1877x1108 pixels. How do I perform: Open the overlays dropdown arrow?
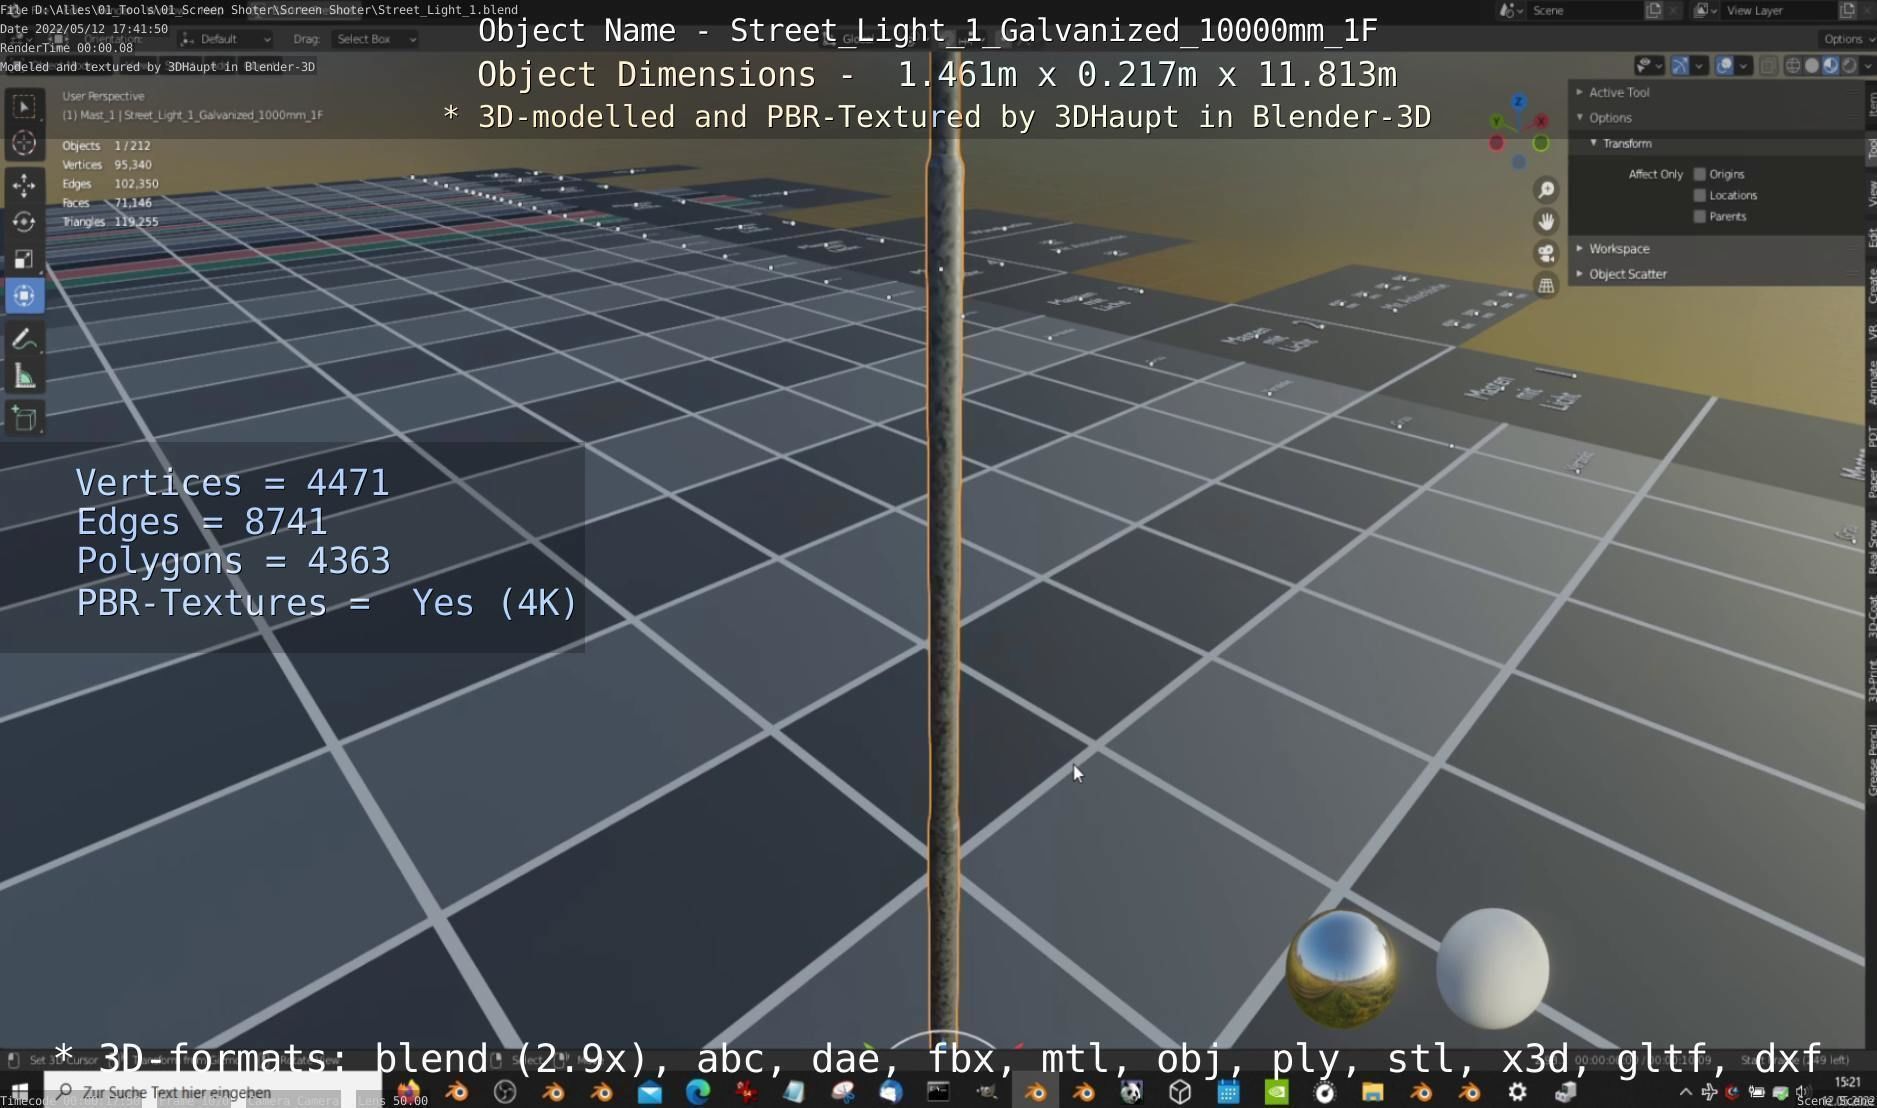pos(1743,66)
